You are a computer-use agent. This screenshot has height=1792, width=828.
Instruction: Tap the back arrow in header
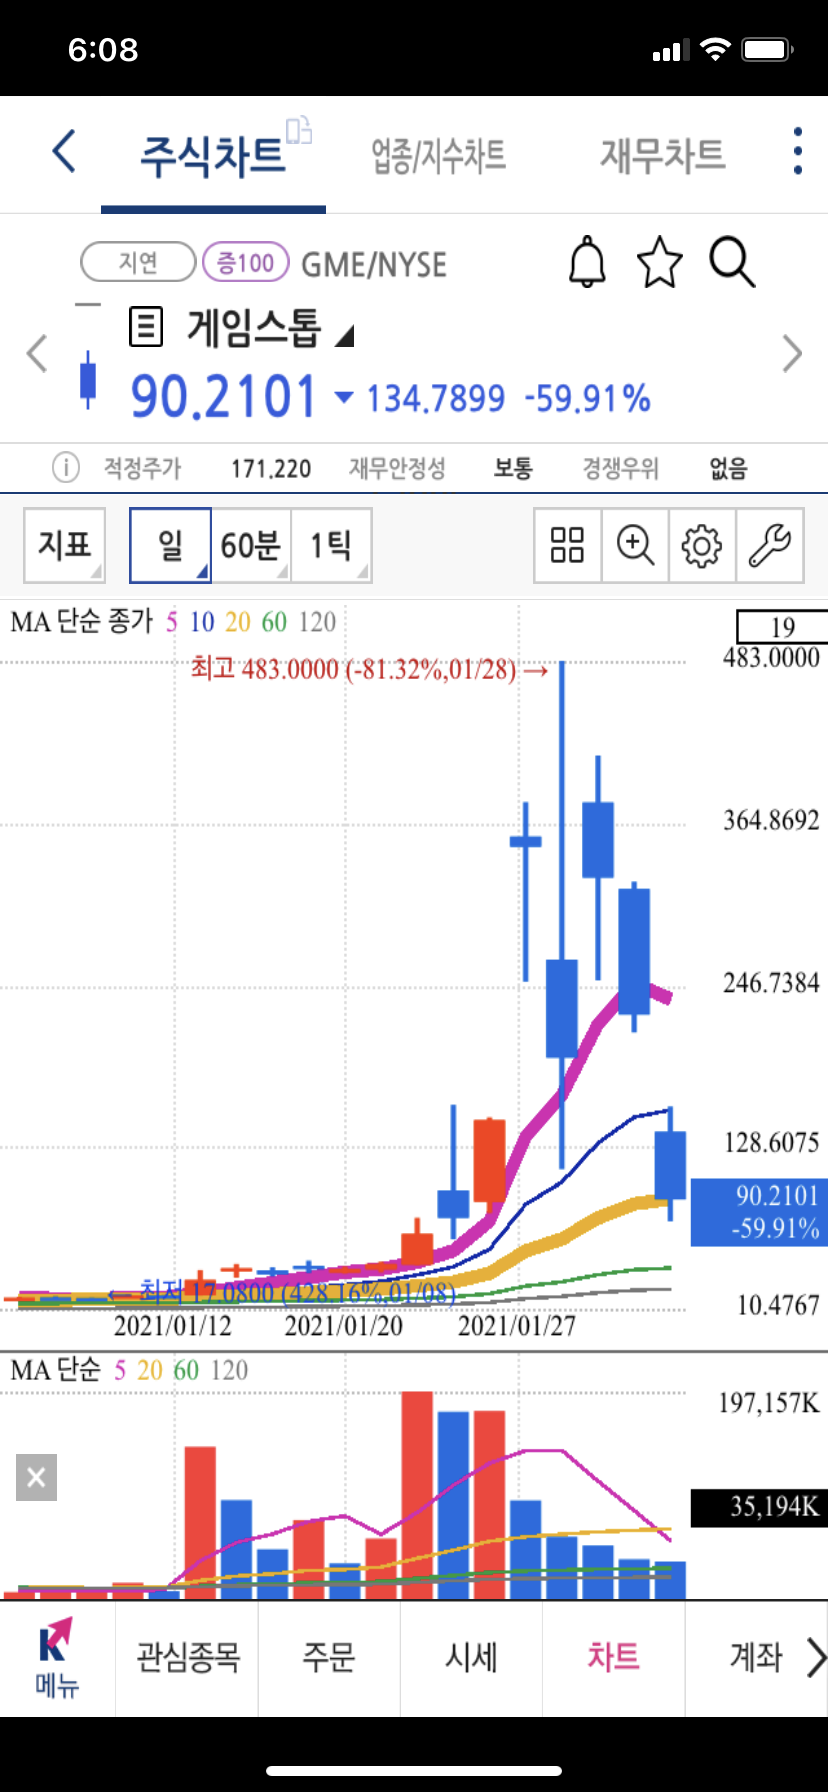(64, 152)
